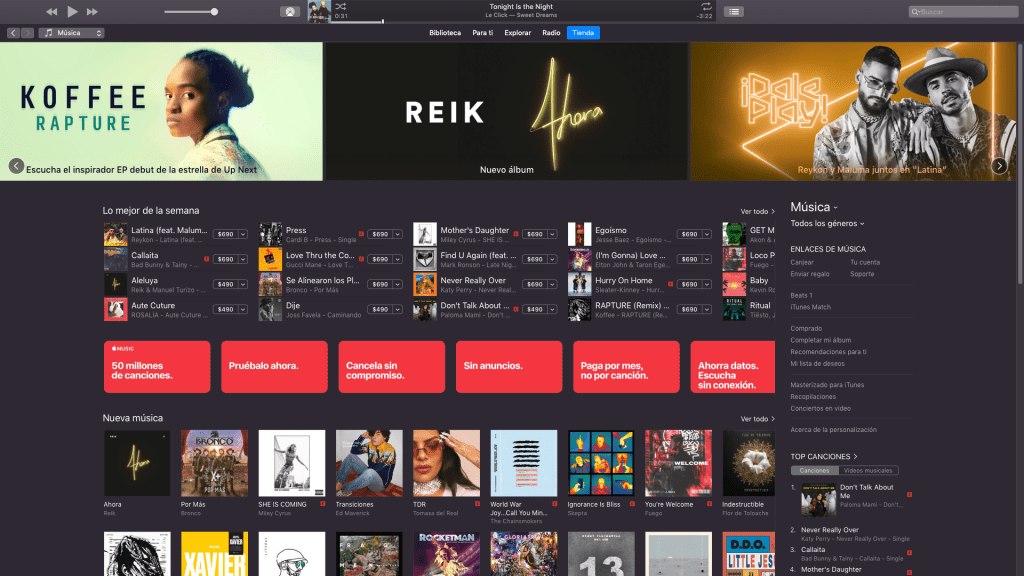Open the Explorar tab

517,33
